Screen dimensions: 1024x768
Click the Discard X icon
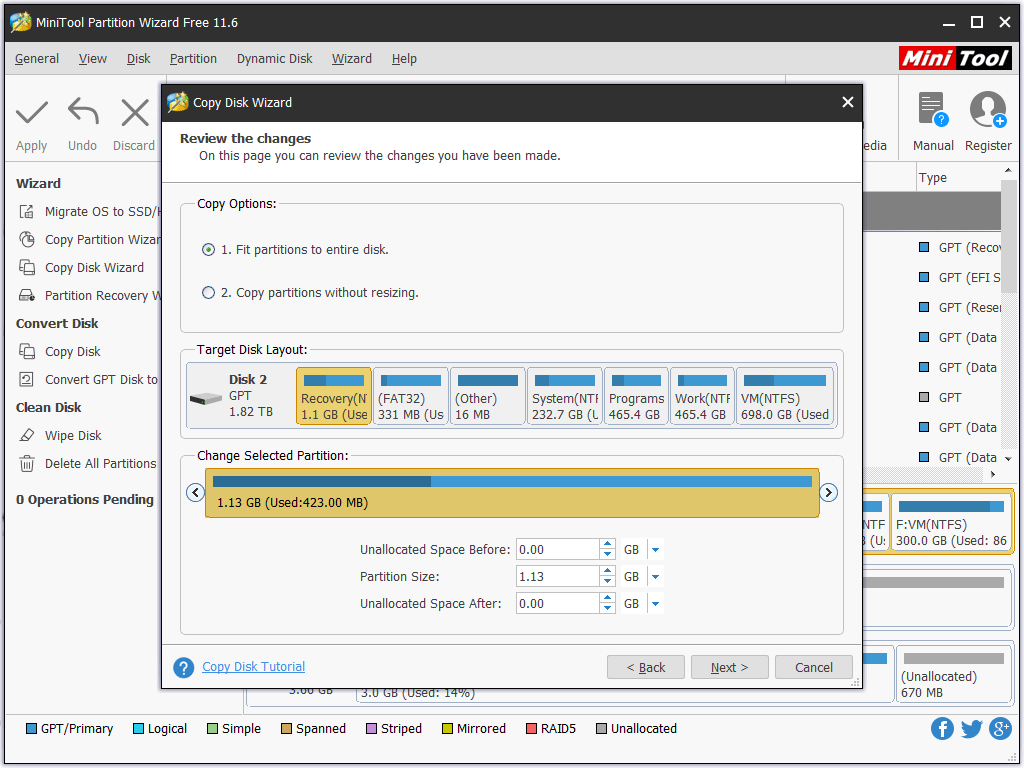135,112
